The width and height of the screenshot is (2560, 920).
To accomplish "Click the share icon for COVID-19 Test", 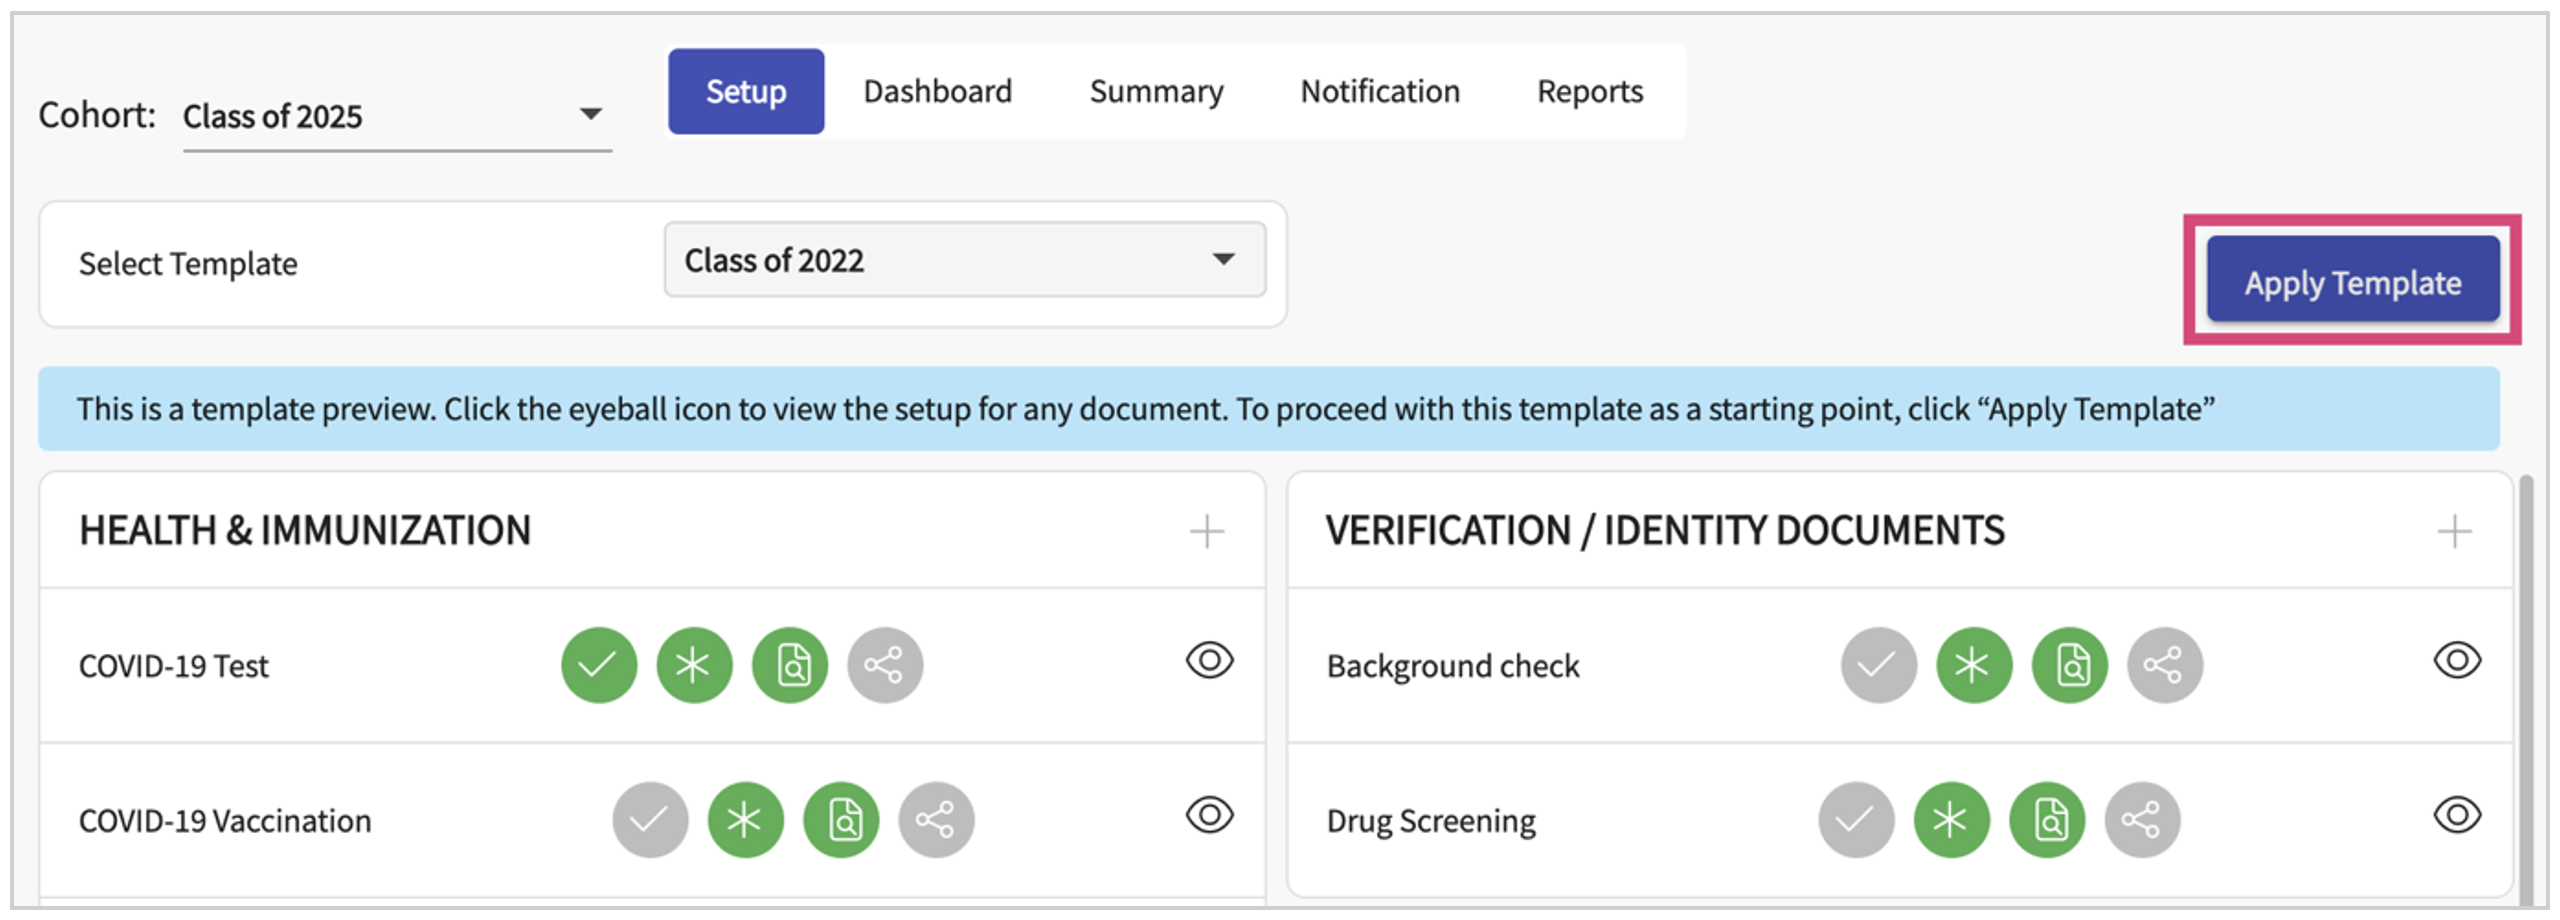I will click(x=884, y=665).
